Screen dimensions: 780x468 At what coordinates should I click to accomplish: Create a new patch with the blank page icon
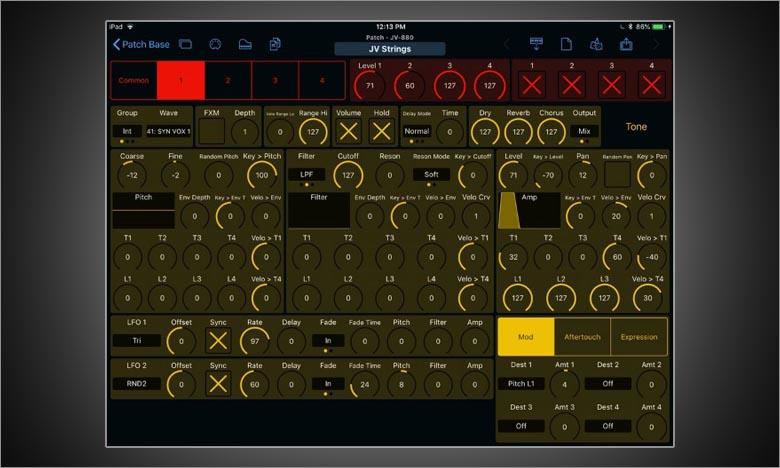[x=566, y=44]
